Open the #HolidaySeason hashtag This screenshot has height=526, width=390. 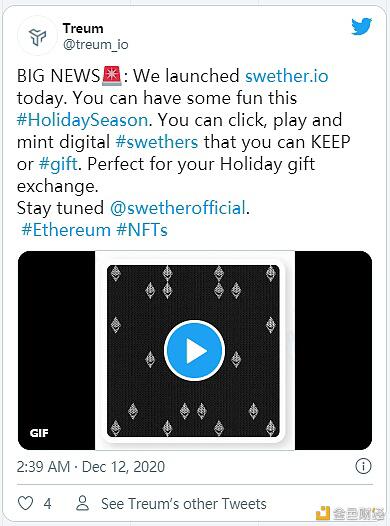pos(82,120)
